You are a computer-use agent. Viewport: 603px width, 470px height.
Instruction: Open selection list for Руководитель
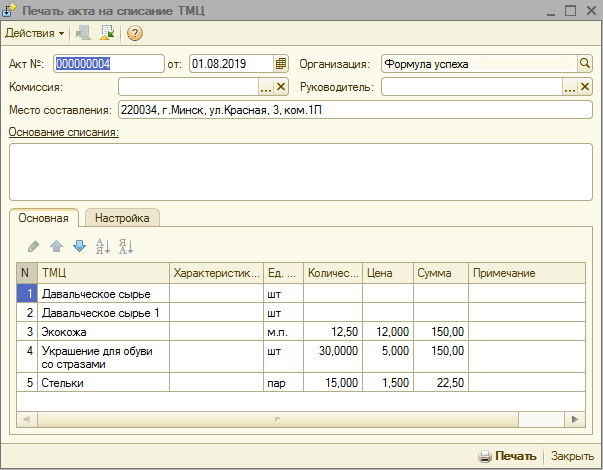click(x=569, y=87)
